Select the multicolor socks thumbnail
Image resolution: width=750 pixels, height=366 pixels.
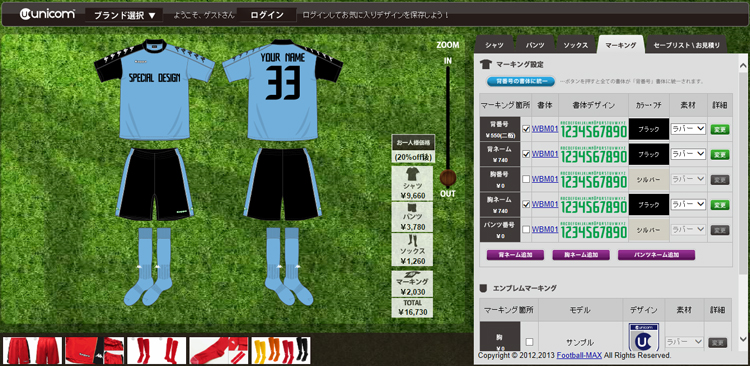281,350
